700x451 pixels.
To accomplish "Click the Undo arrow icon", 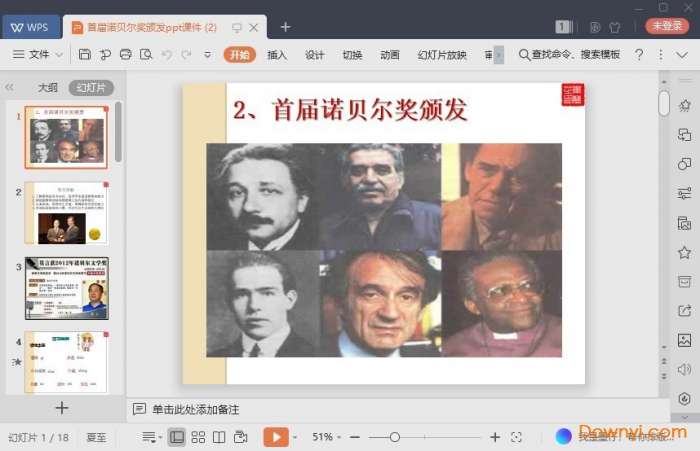I will coord(165,54).
